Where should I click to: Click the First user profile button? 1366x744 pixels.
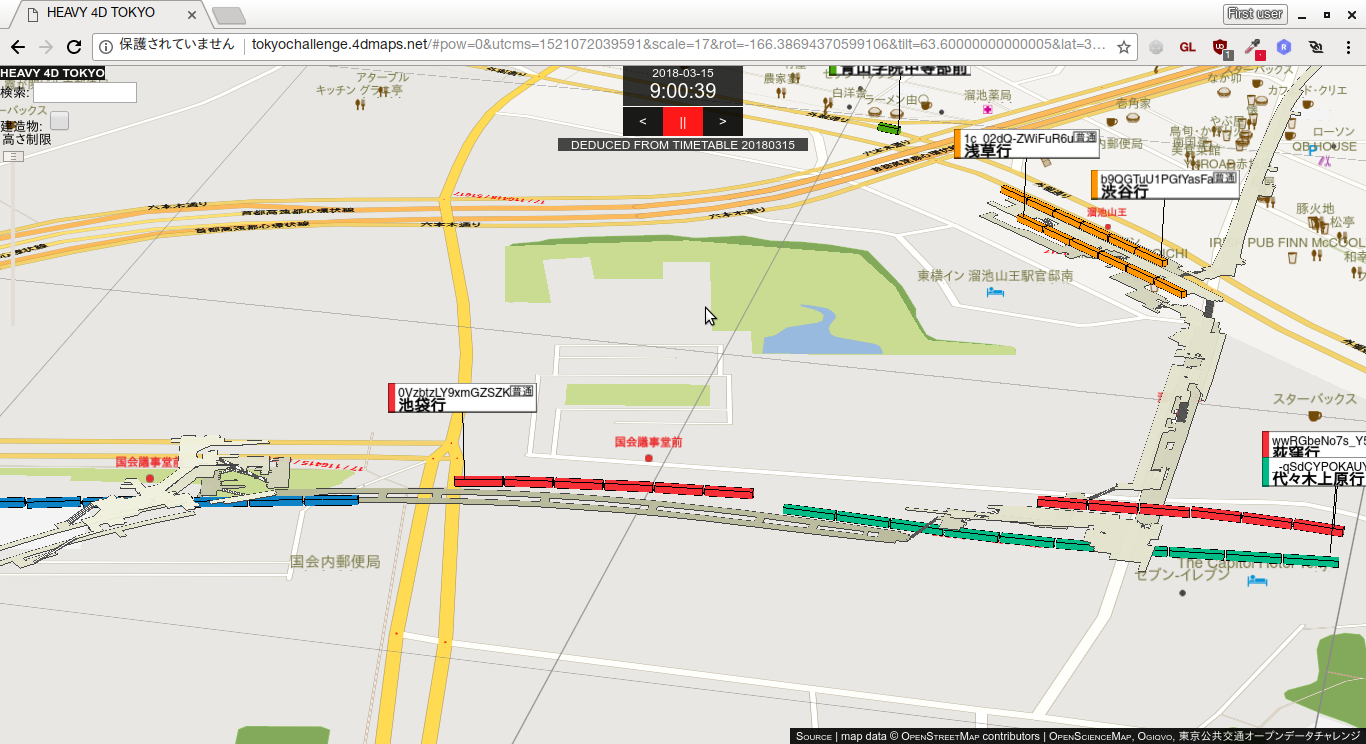click(x=1255, y=13)
